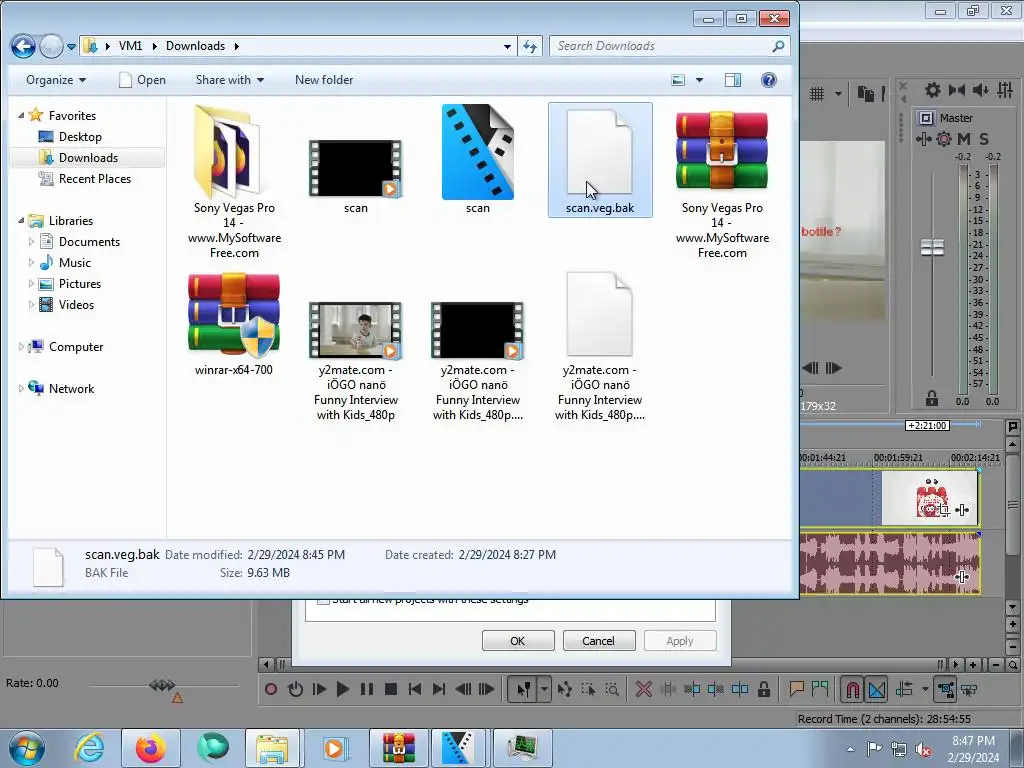This screenshot has height=768, width=1024.
Task: Collapse the Favorites tree group
Action: tap(21, 116)
